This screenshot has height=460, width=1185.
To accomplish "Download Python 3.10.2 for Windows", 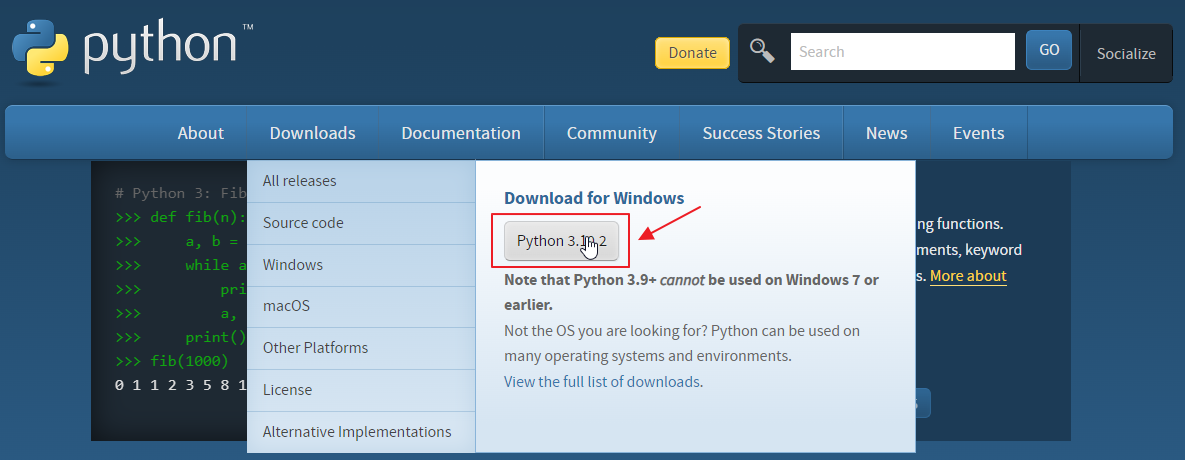I will click(562, 241).
